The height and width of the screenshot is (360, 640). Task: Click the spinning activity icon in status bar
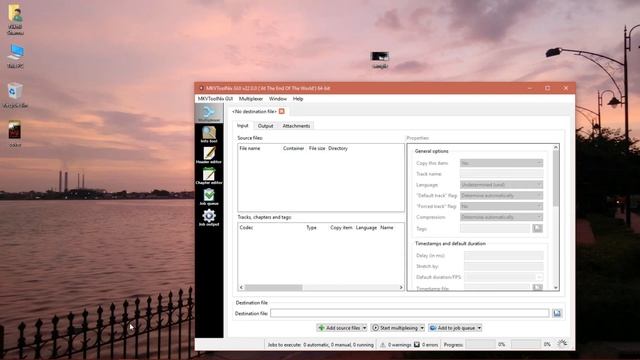(562, 343)
